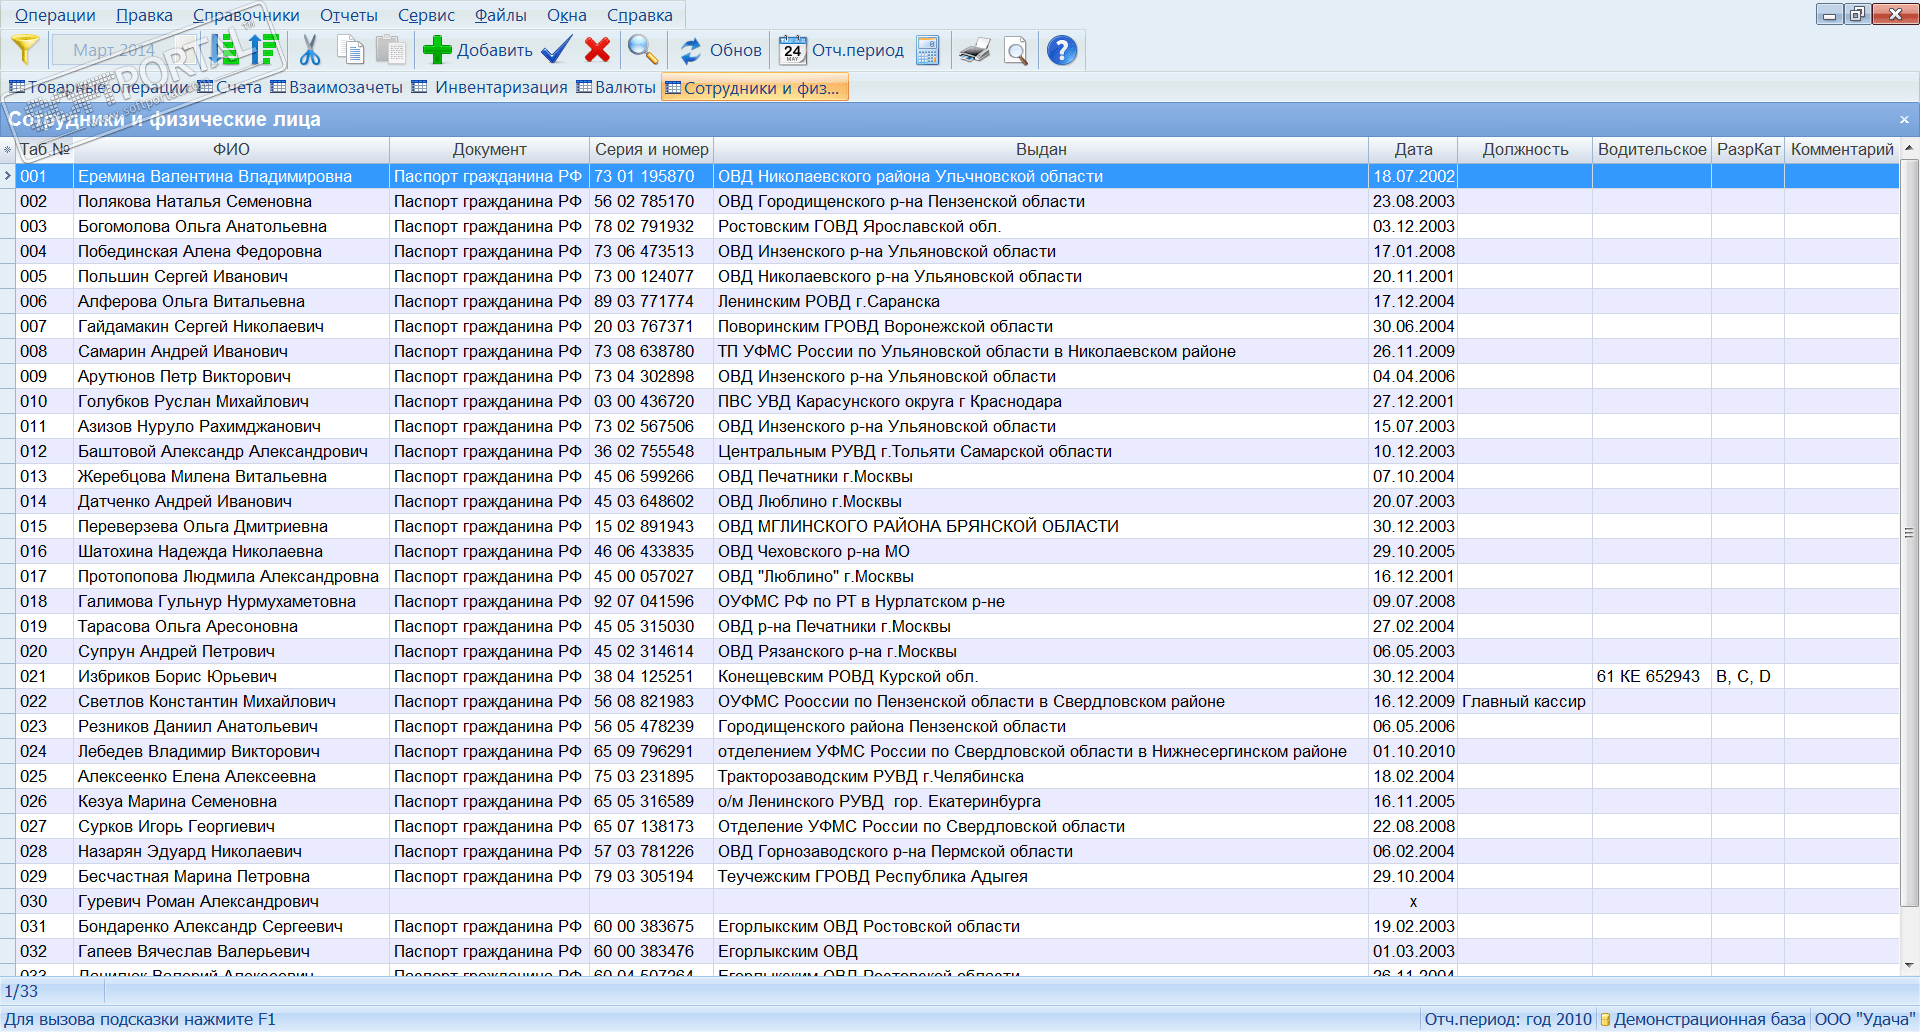Image resolution: width=1920 pixels, height=1032 pixels.
Task: Click the yellow funnel filter icon
Action: coord(25,50)
